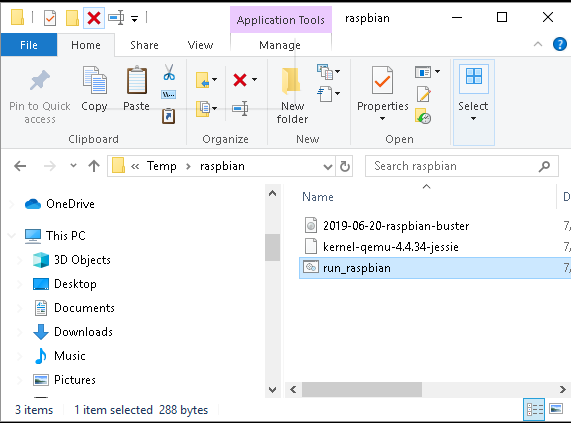Click the red Delete icon in Organize
The image size is (571, 423).
[240, 80]
